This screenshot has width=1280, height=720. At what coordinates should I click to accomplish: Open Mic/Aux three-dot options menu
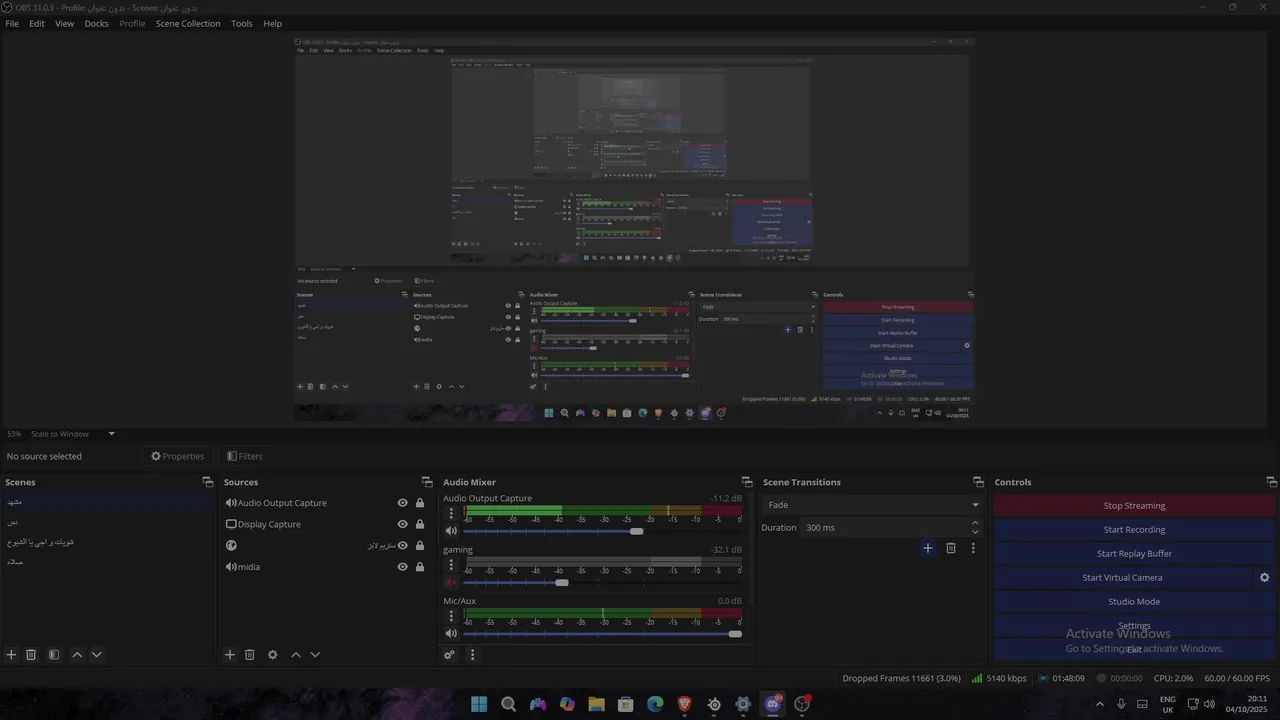tap(451, 616)
